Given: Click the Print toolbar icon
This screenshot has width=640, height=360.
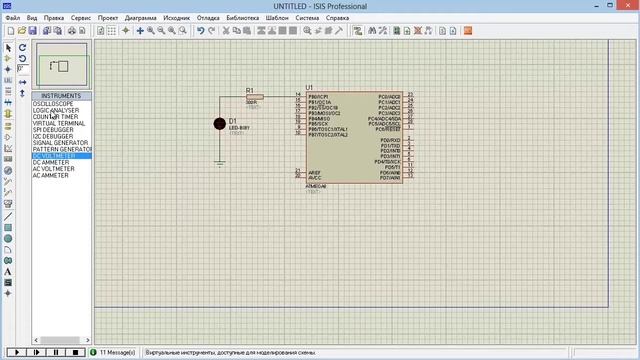Looking at the screenshot, I should point(72,31).
